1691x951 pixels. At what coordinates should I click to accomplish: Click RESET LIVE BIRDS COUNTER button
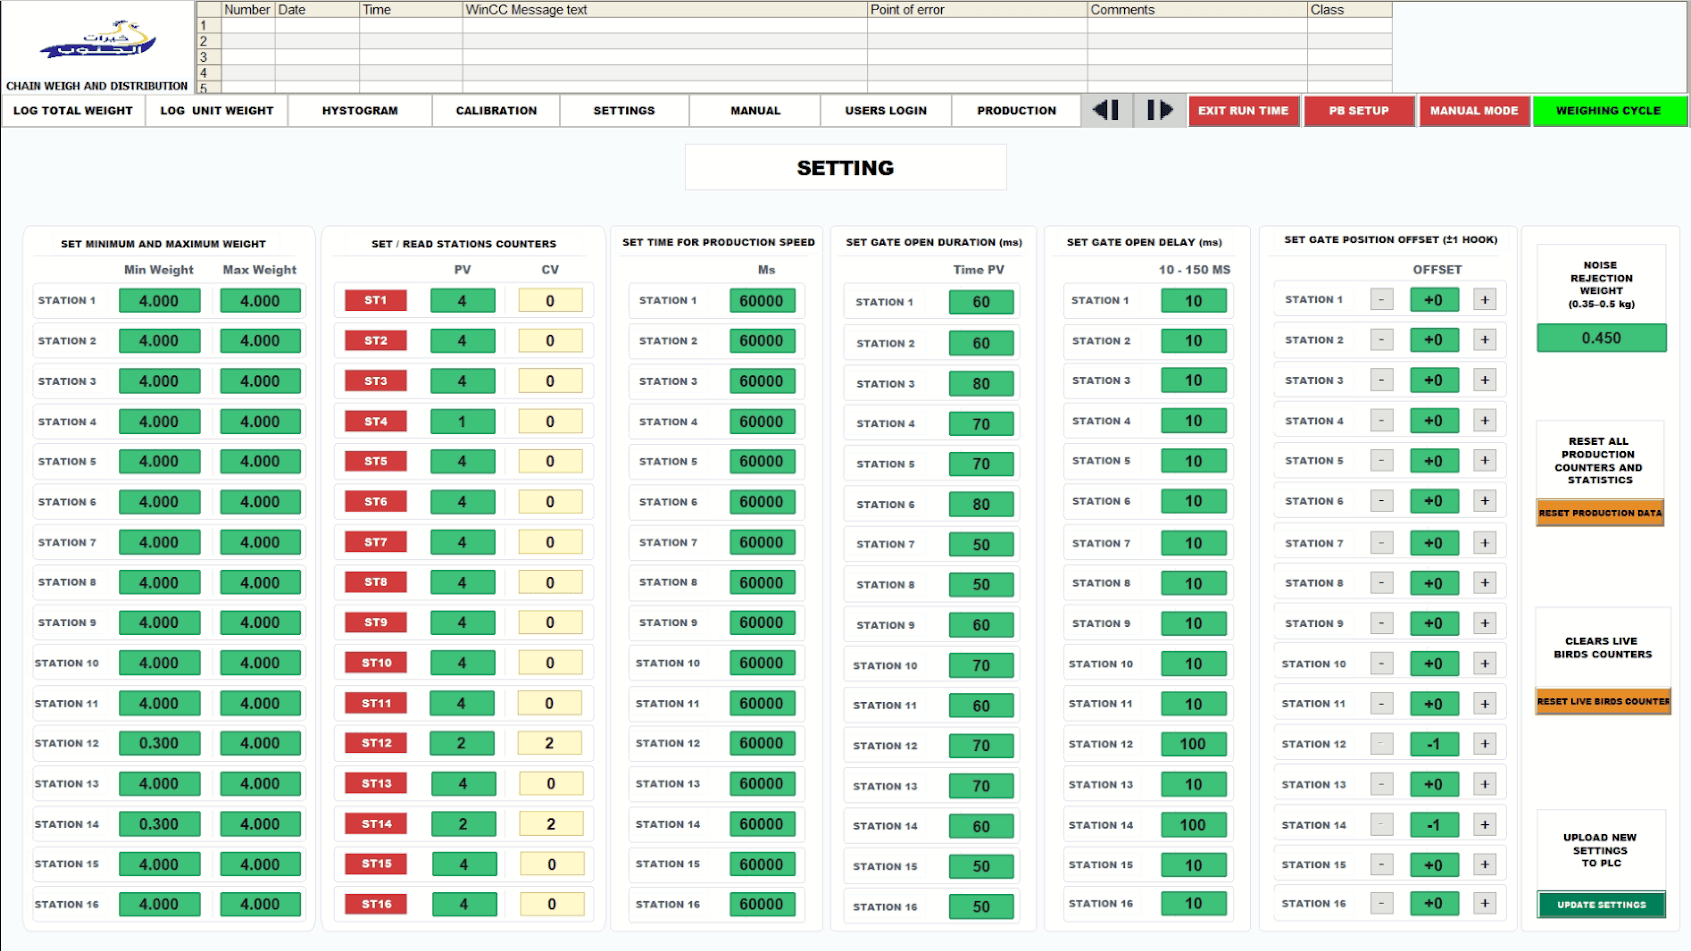point(1603,702)
